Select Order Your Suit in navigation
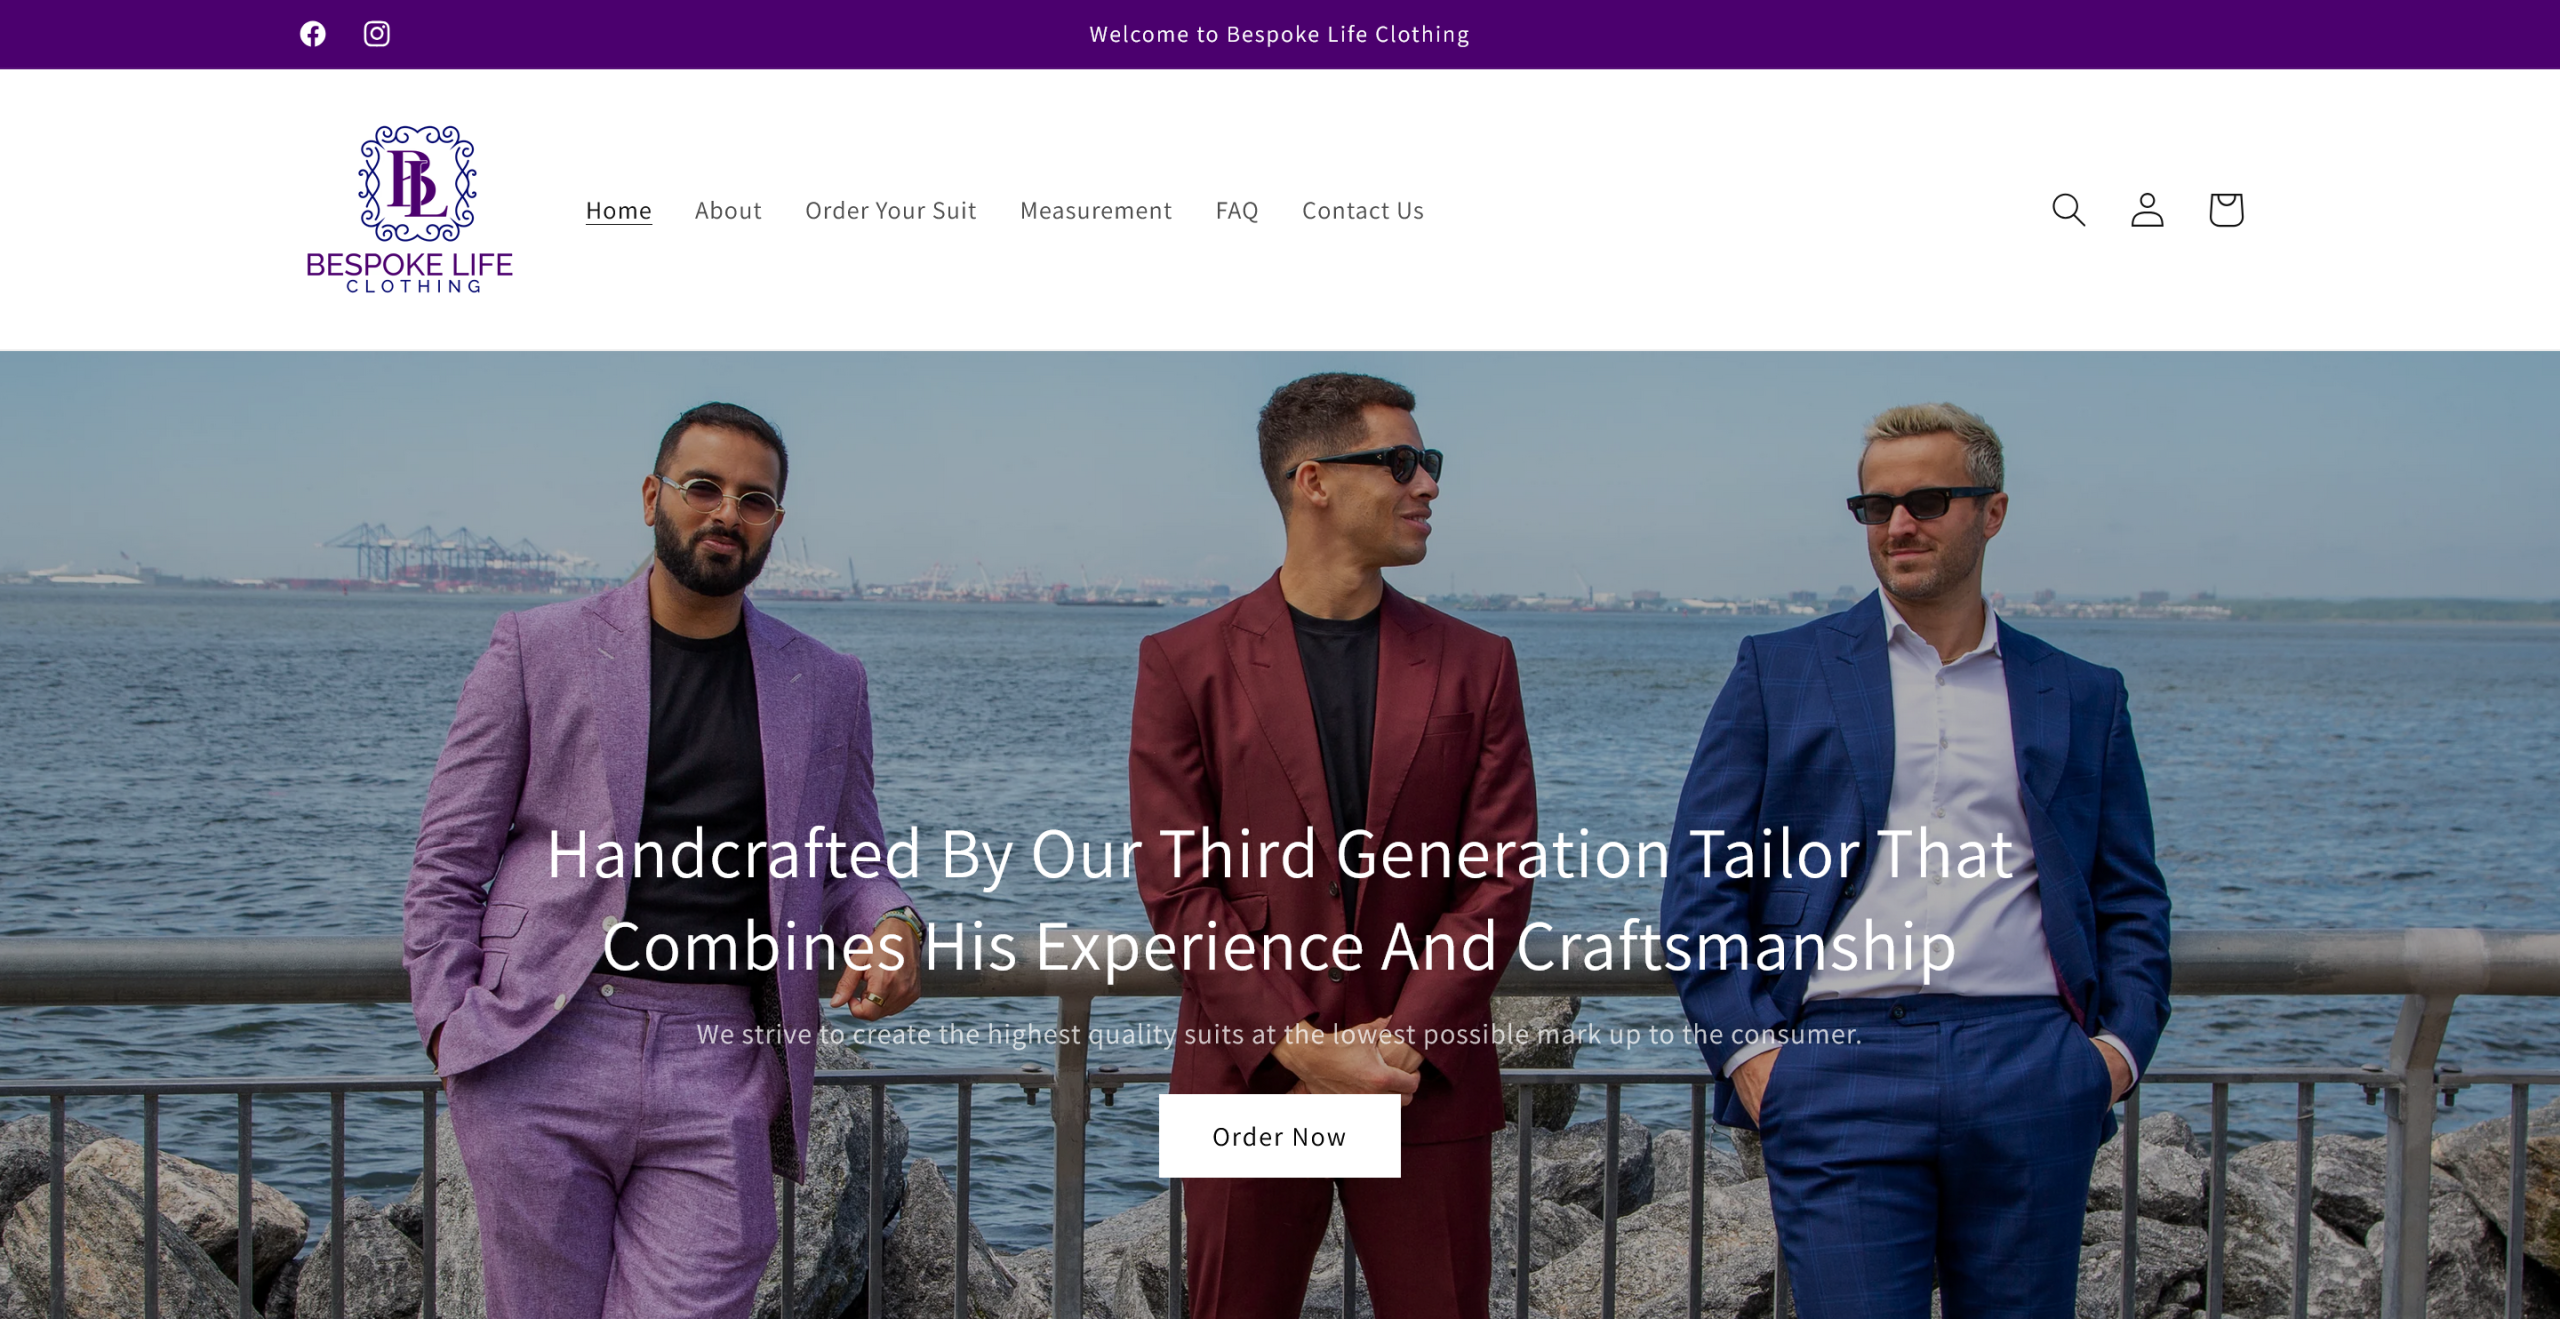The image size is (2560, 1319). tap(890, 210)
